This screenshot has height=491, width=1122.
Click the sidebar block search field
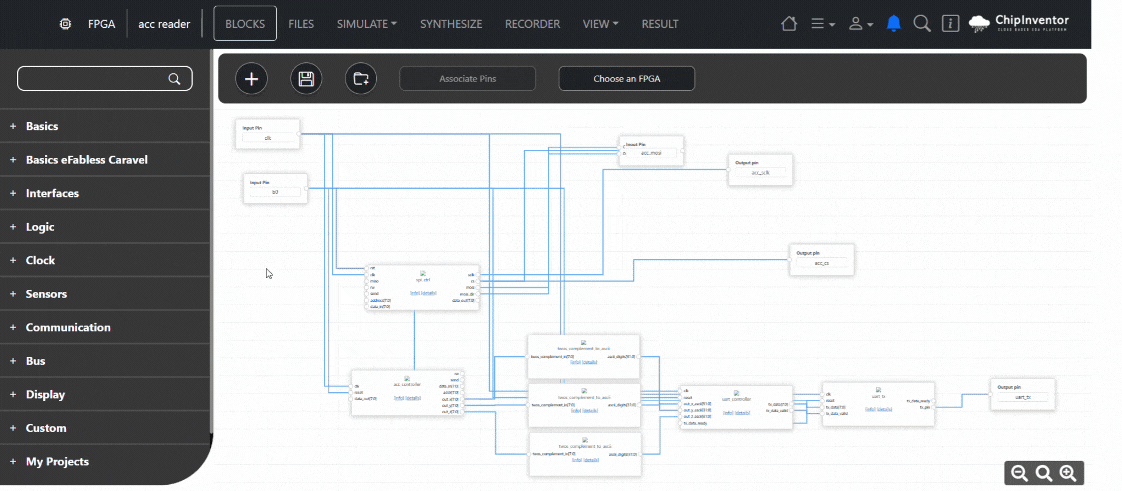pos(104,79)
